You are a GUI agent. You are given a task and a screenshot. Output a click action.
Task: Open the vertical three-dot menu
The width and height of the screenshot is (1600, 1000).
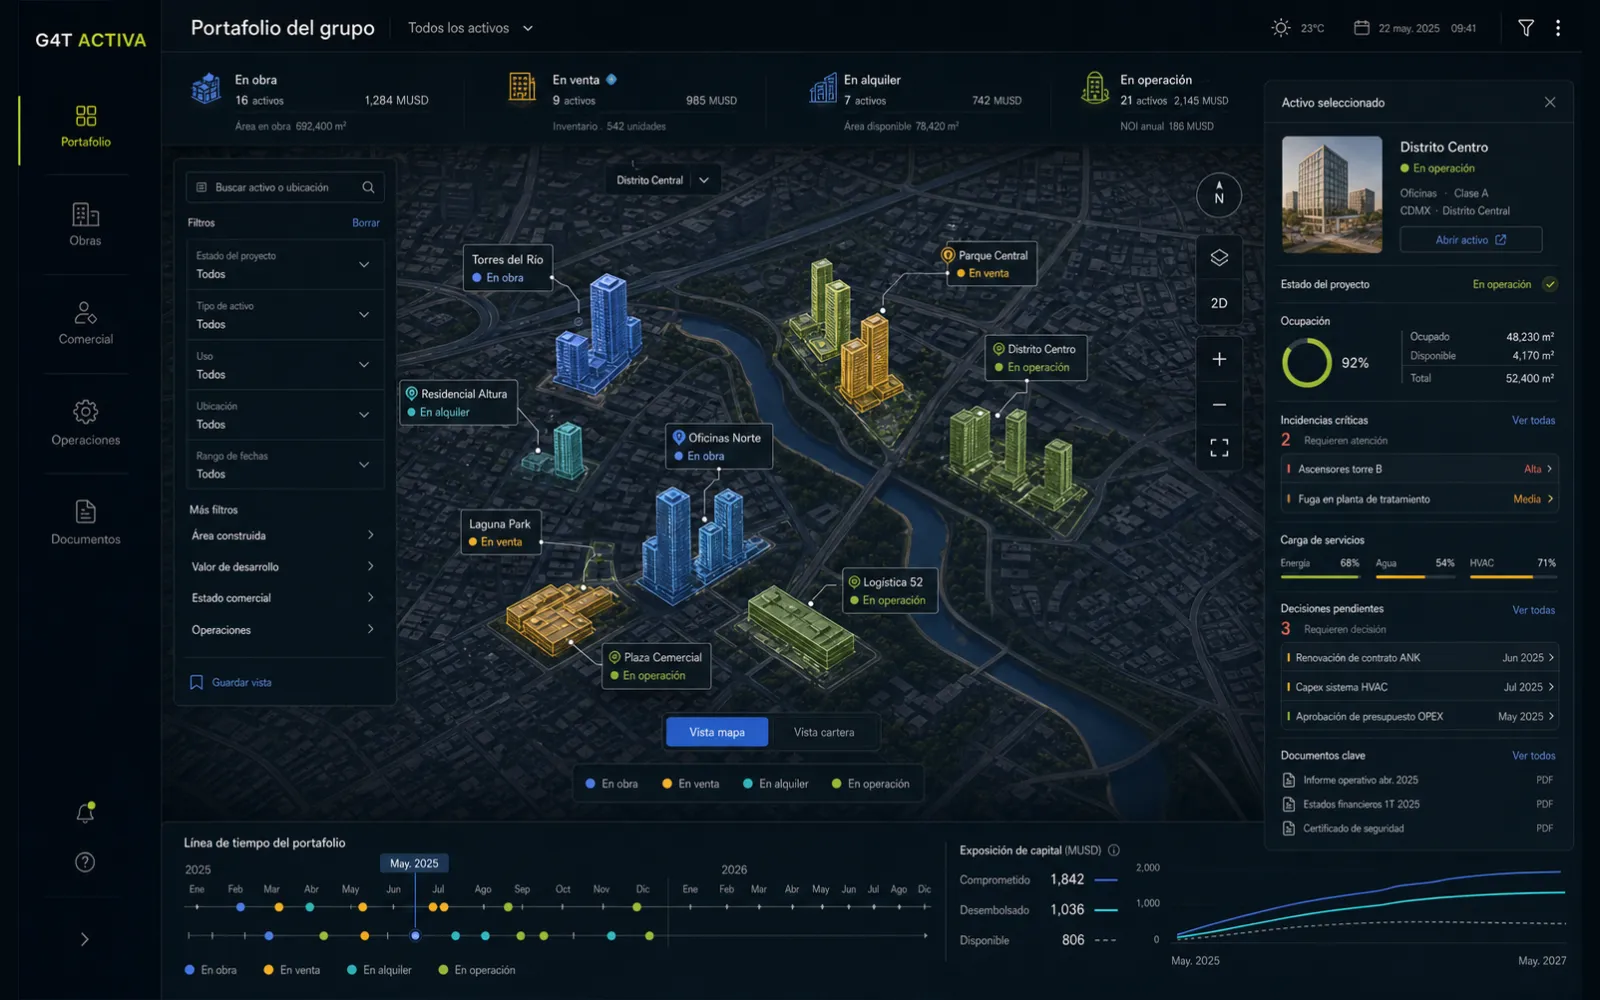click(x=1558, y=28)
